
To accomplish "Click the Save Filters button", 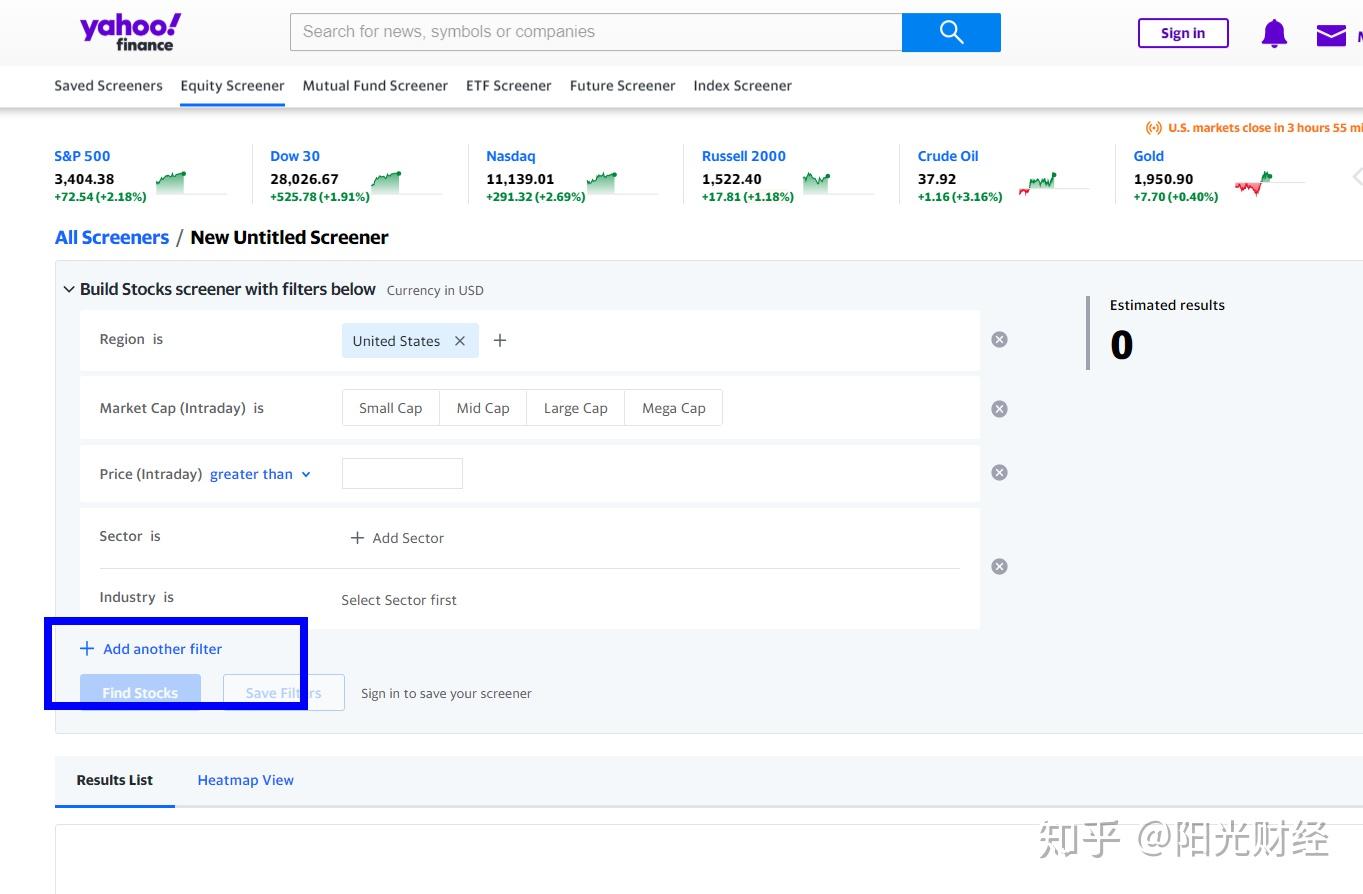I will (x=284, y=693).
